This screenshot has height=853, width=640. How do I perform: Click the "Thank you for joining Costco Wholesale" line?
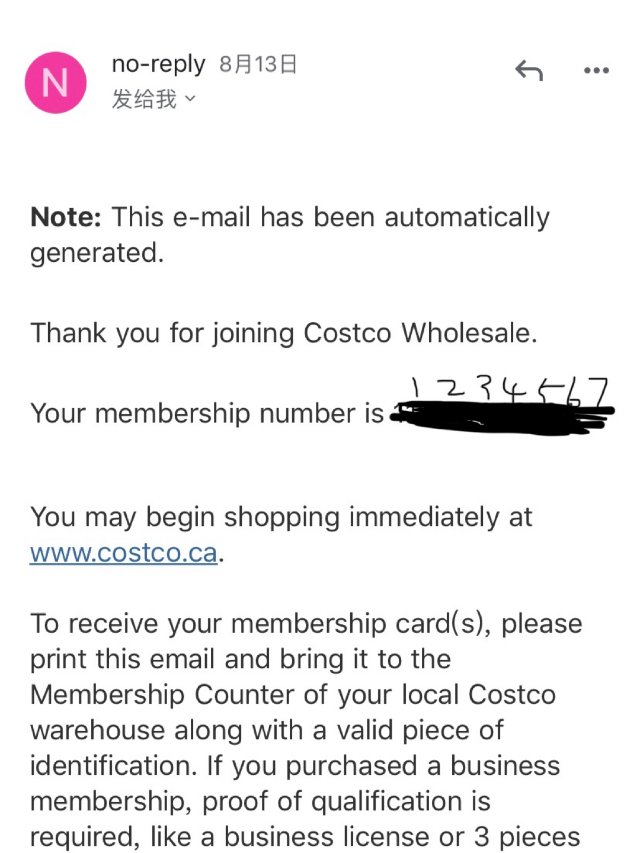point(284,333)
